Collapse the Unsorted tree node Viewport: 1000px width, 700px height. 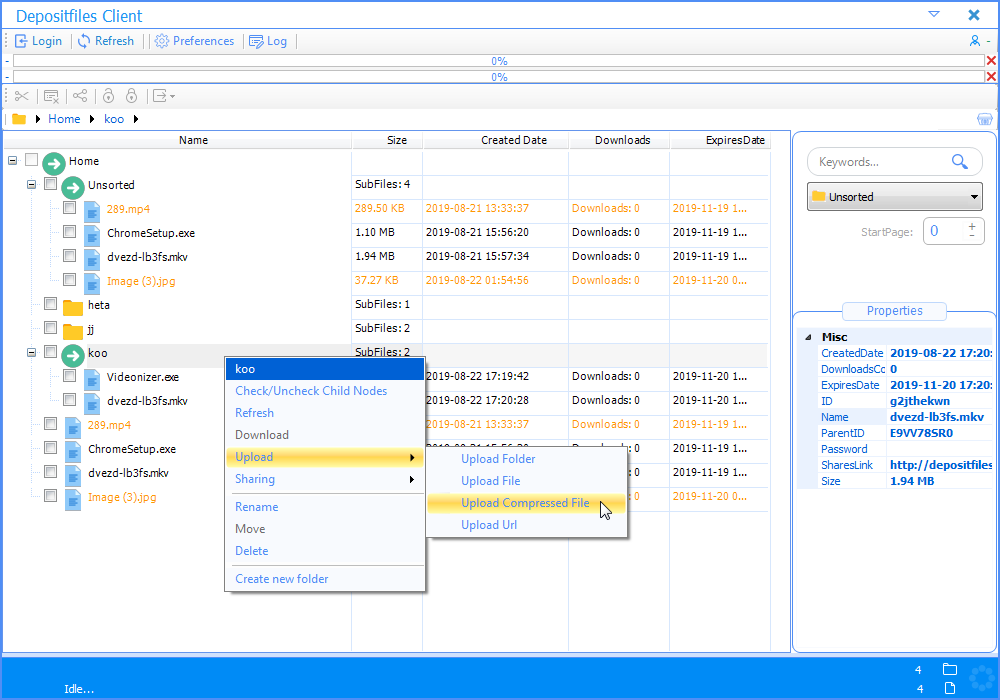[31, 185]
